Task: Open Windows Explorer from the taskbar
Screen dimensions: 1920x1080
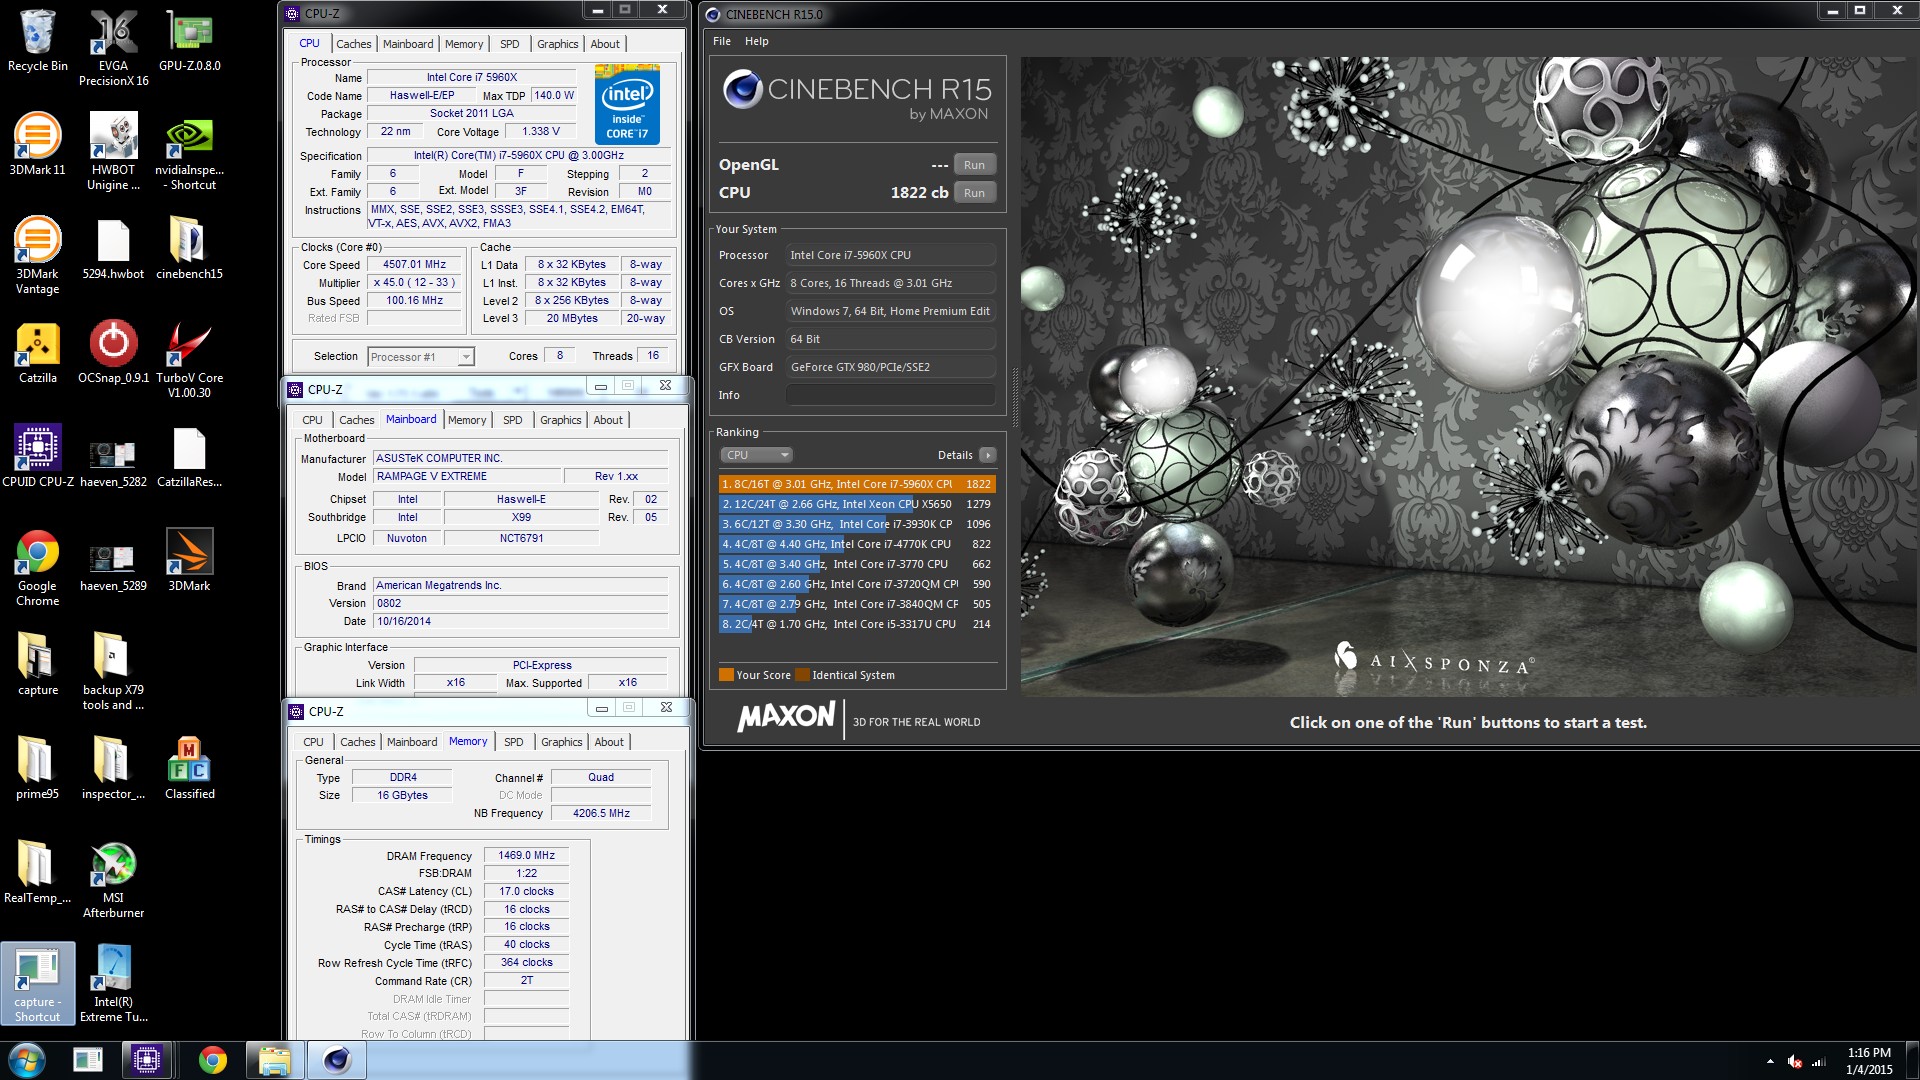Action: tap(274, 1060)
